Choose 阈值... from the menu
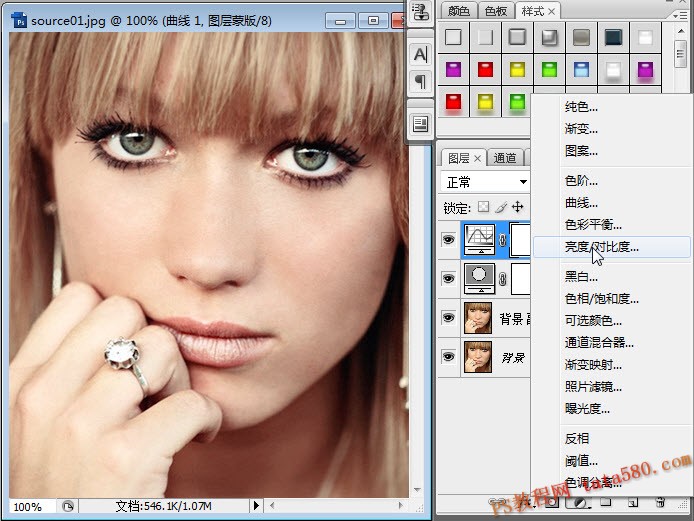This screenshot has width=694, height=521. pyautogui.click(x=612, y=461)
